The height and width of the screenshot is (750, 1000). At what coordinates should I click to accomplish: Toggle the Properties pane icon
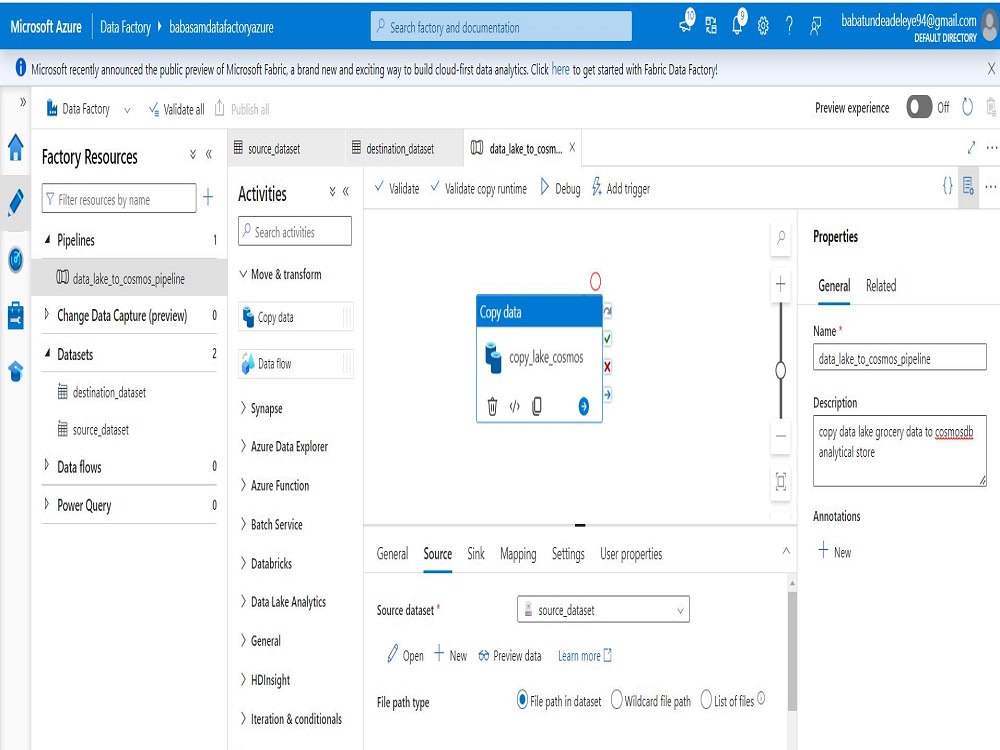[x=969, y=186]
